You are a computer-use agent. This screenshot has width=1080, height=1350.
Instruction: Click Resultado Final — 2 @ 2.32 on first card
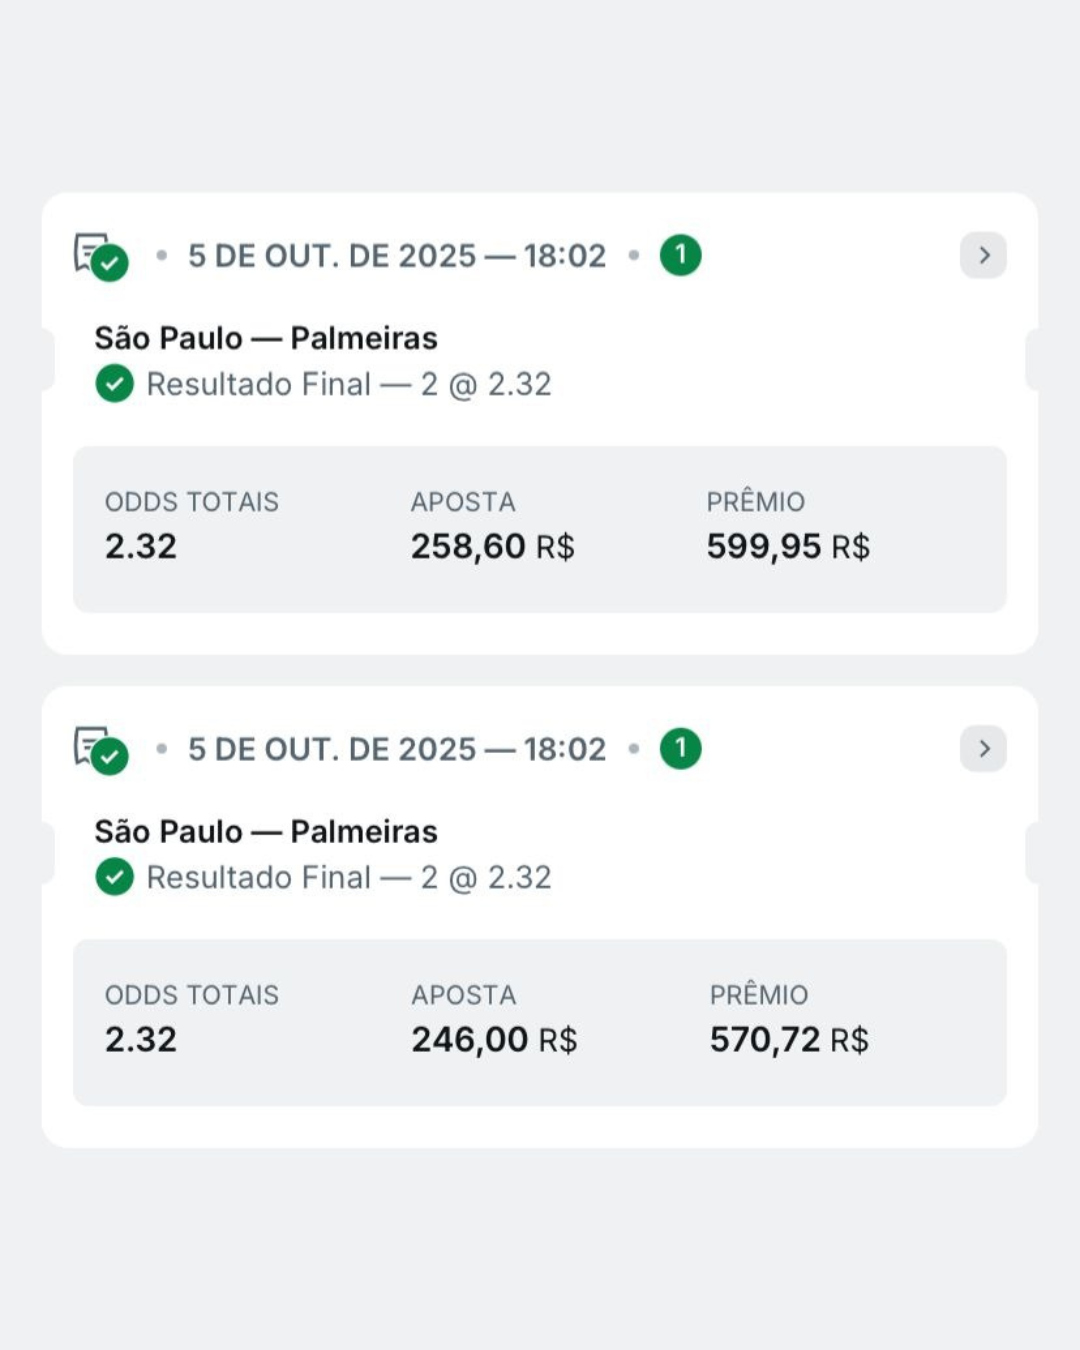click(348, 383)
